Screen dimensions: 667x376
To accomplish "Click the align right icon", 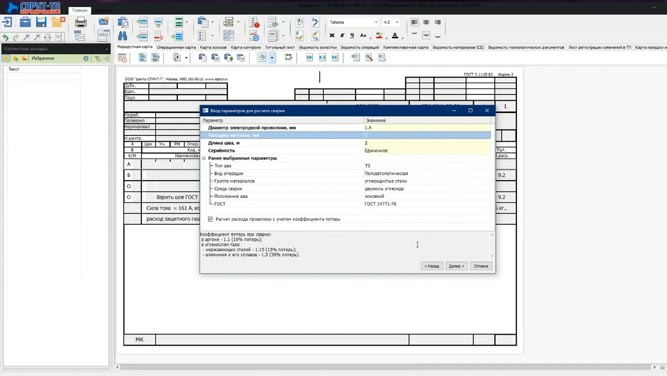I will point(438,22).
